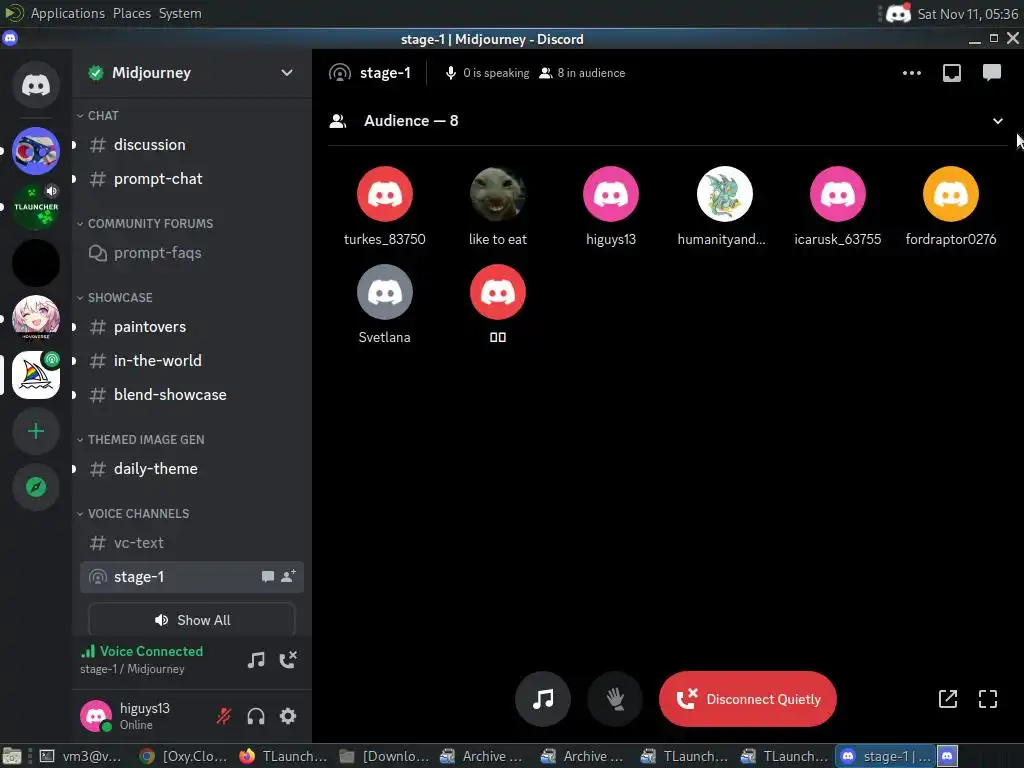Open the blend-showcase channel
The width and height of the screenshot is (1024, 768).
point(191,394)
